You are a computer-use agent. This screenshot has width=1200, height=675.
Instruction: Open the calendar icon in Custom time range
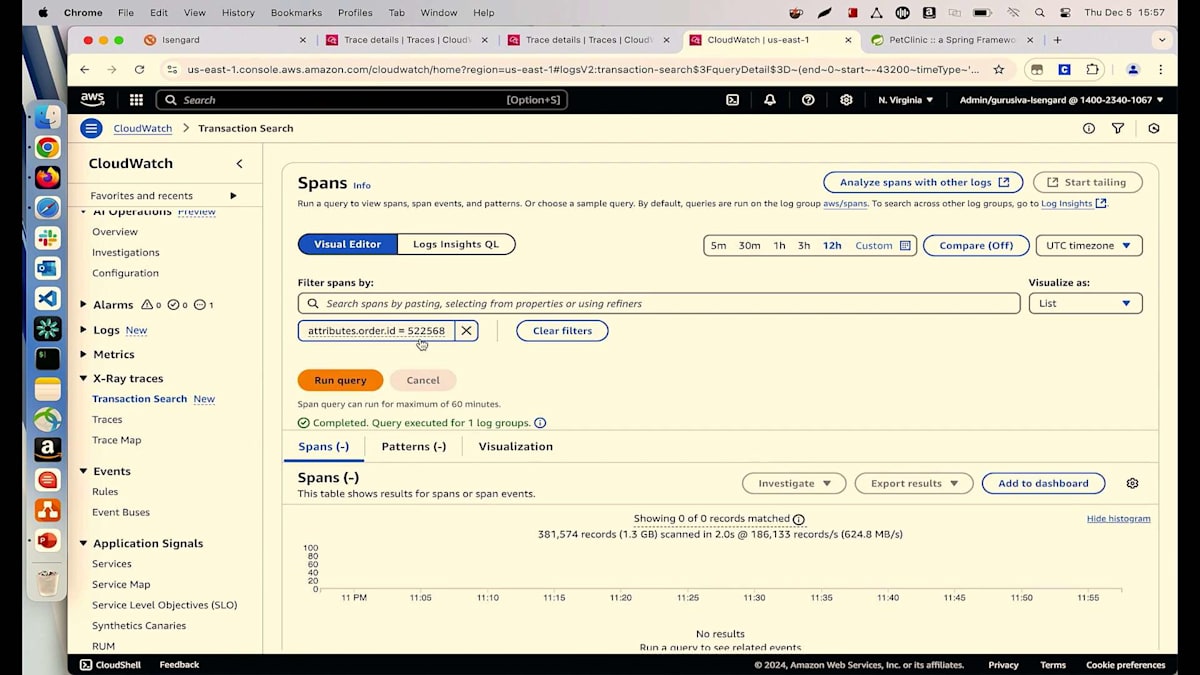[x=905, y=246]
